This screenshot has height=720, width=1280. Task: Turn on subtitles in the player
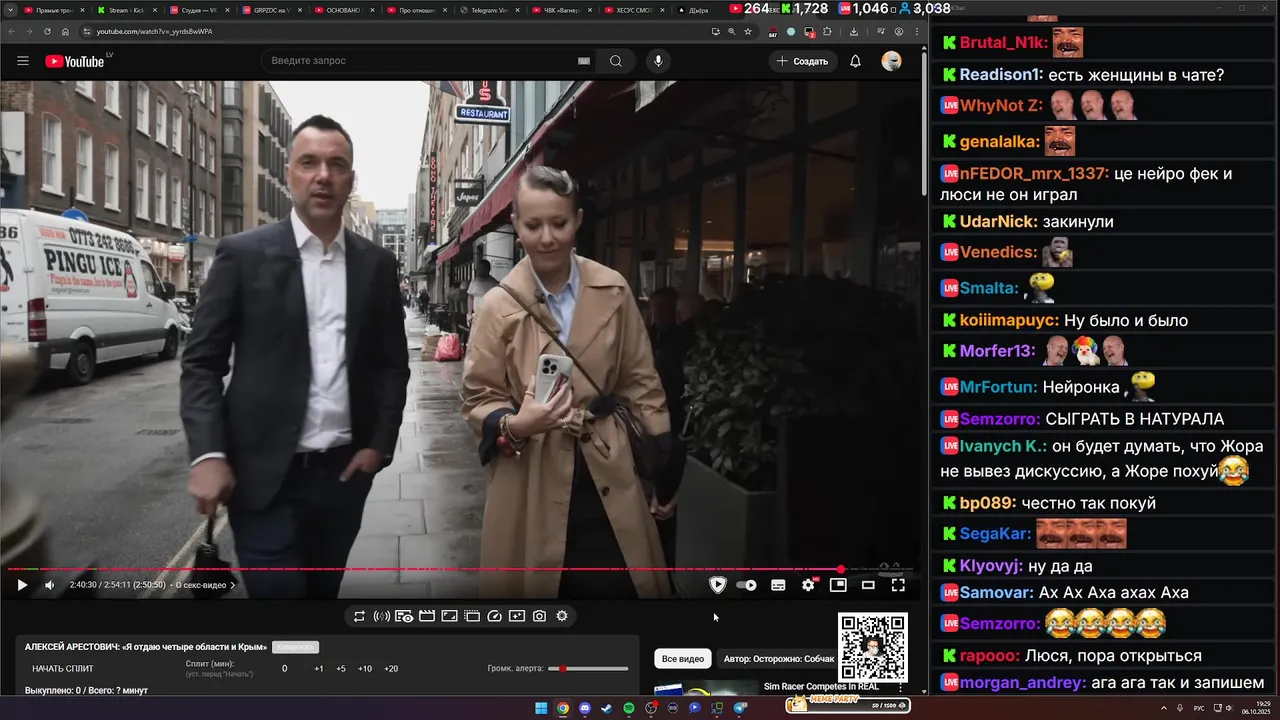coord(778,585)
